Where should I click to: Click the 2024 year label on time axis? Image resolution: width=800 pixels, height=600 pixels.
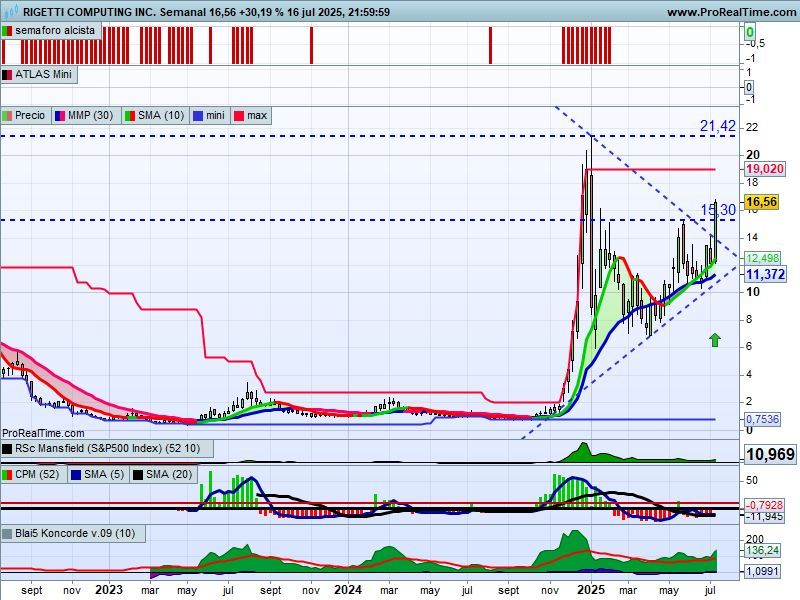pos(348,590)
